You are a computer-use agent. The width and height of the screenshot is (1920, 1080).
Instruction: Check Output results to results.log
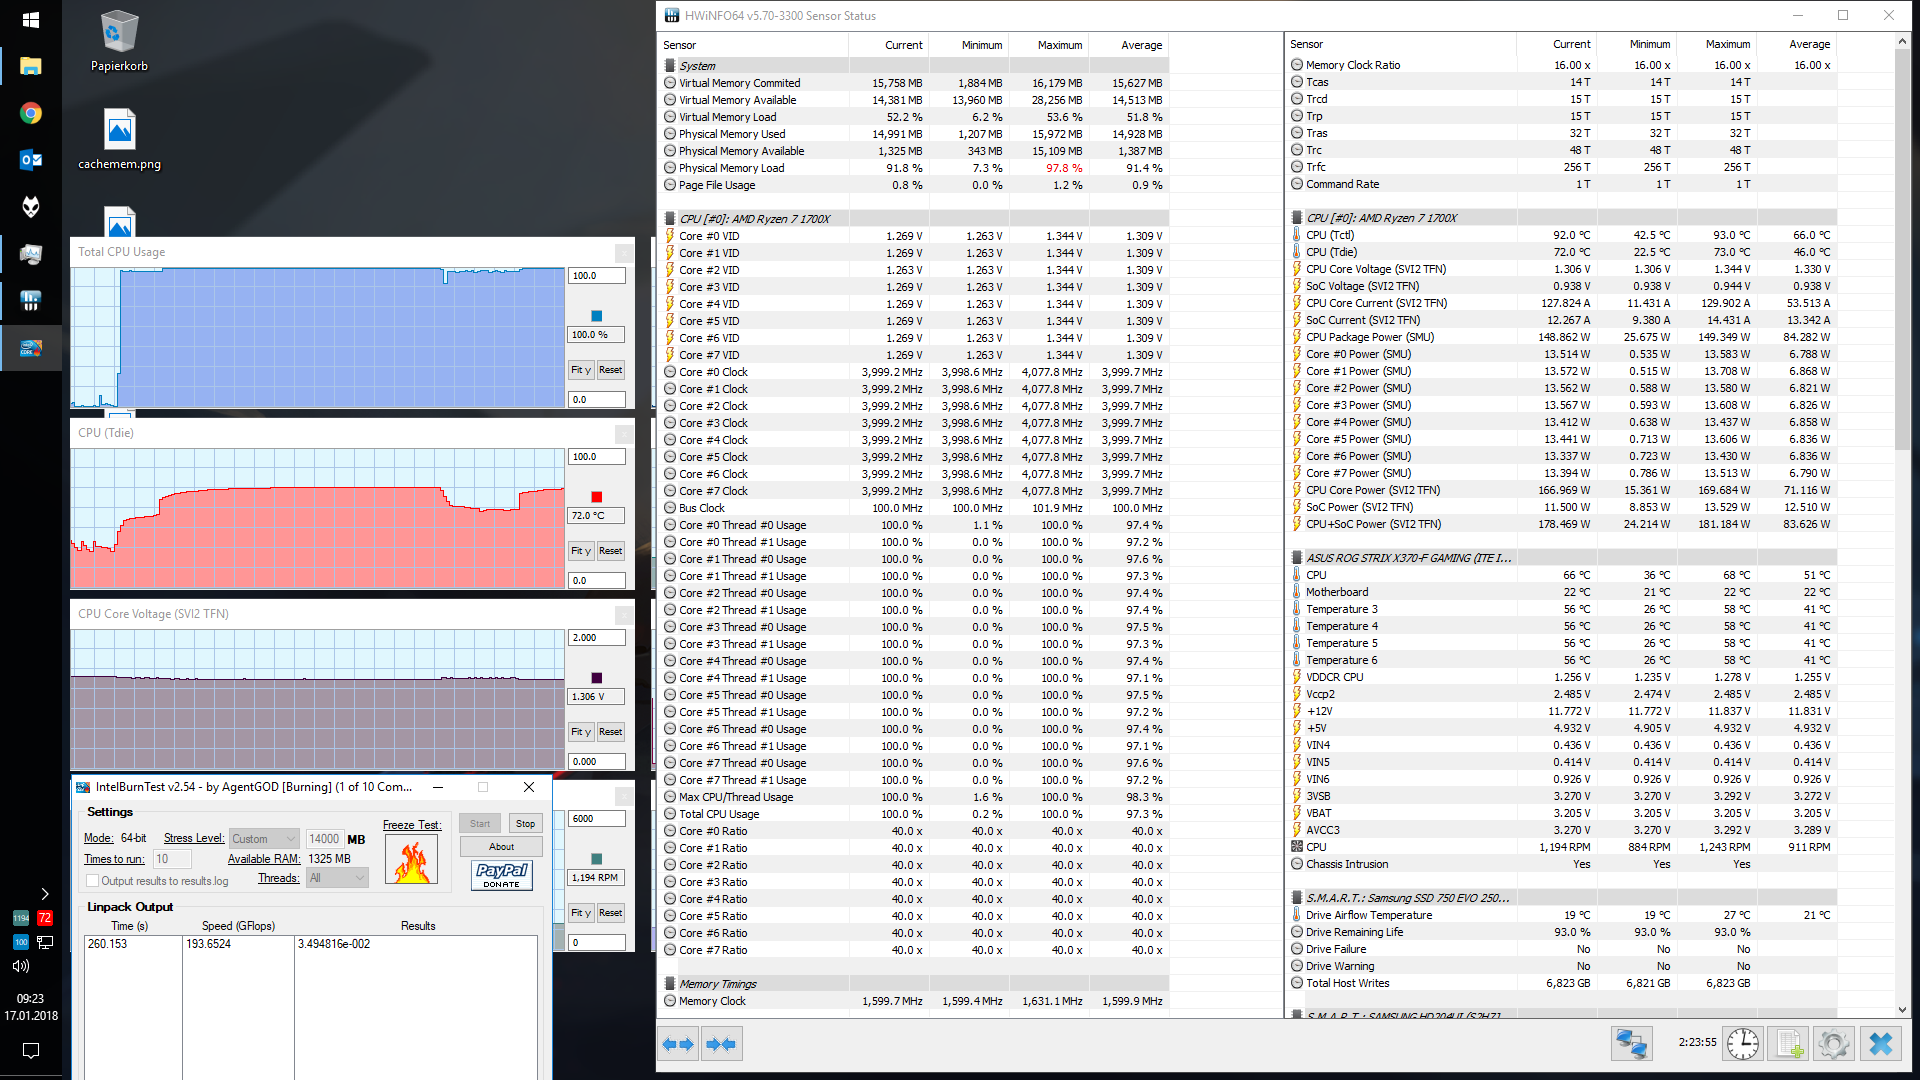click(92, 881)
